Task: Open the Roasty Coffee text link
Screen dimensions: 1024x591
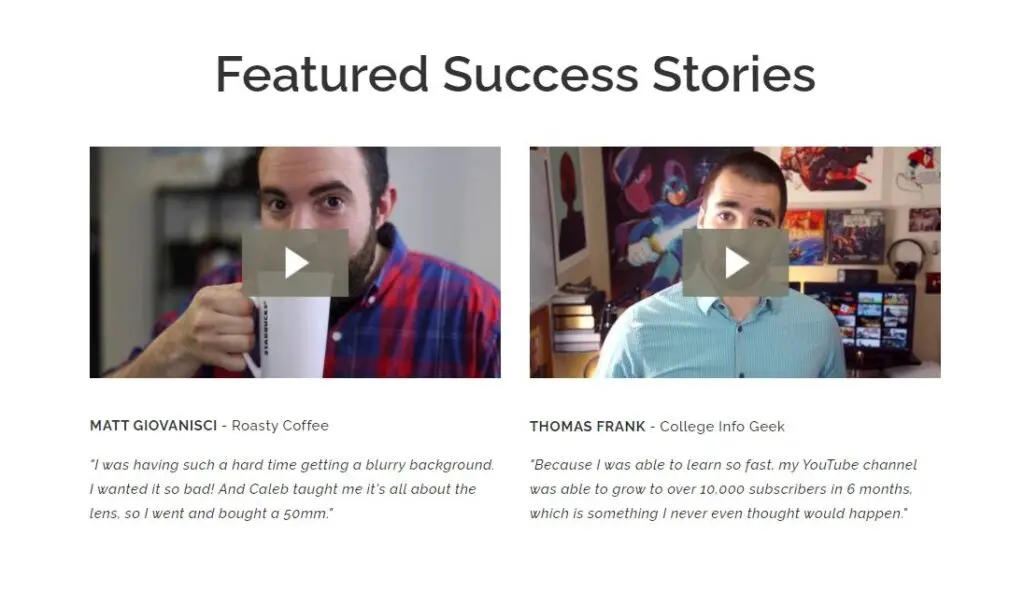Action: (x=280, y=426)
